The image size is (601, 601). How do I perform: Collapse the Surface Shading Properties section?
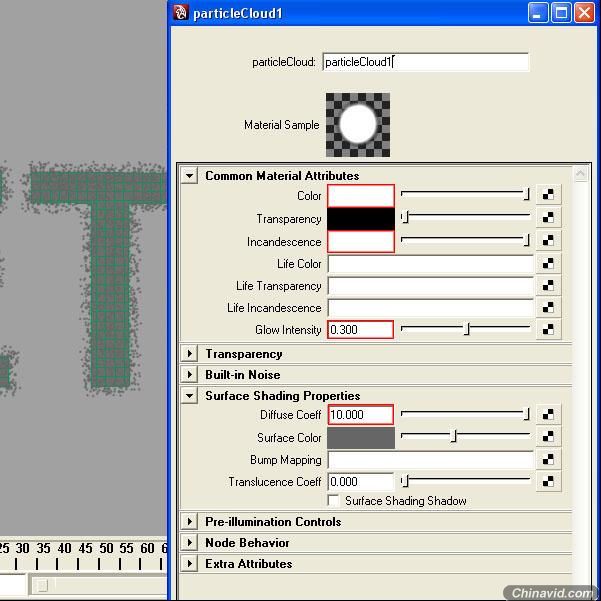[x=189, y=396]
